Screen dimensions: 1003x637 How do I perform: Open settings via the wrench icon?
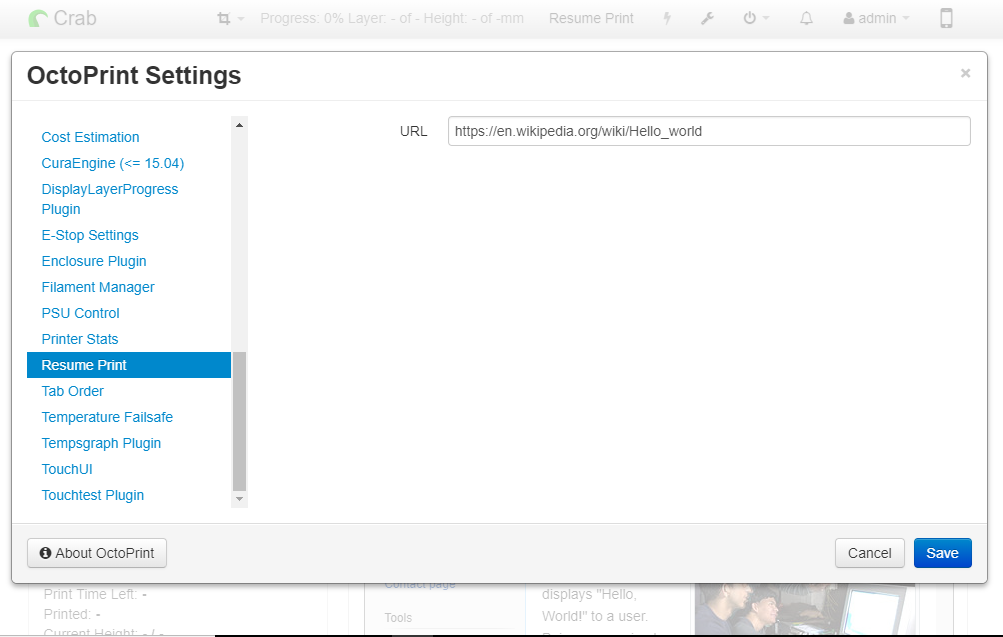pos(707,19)
